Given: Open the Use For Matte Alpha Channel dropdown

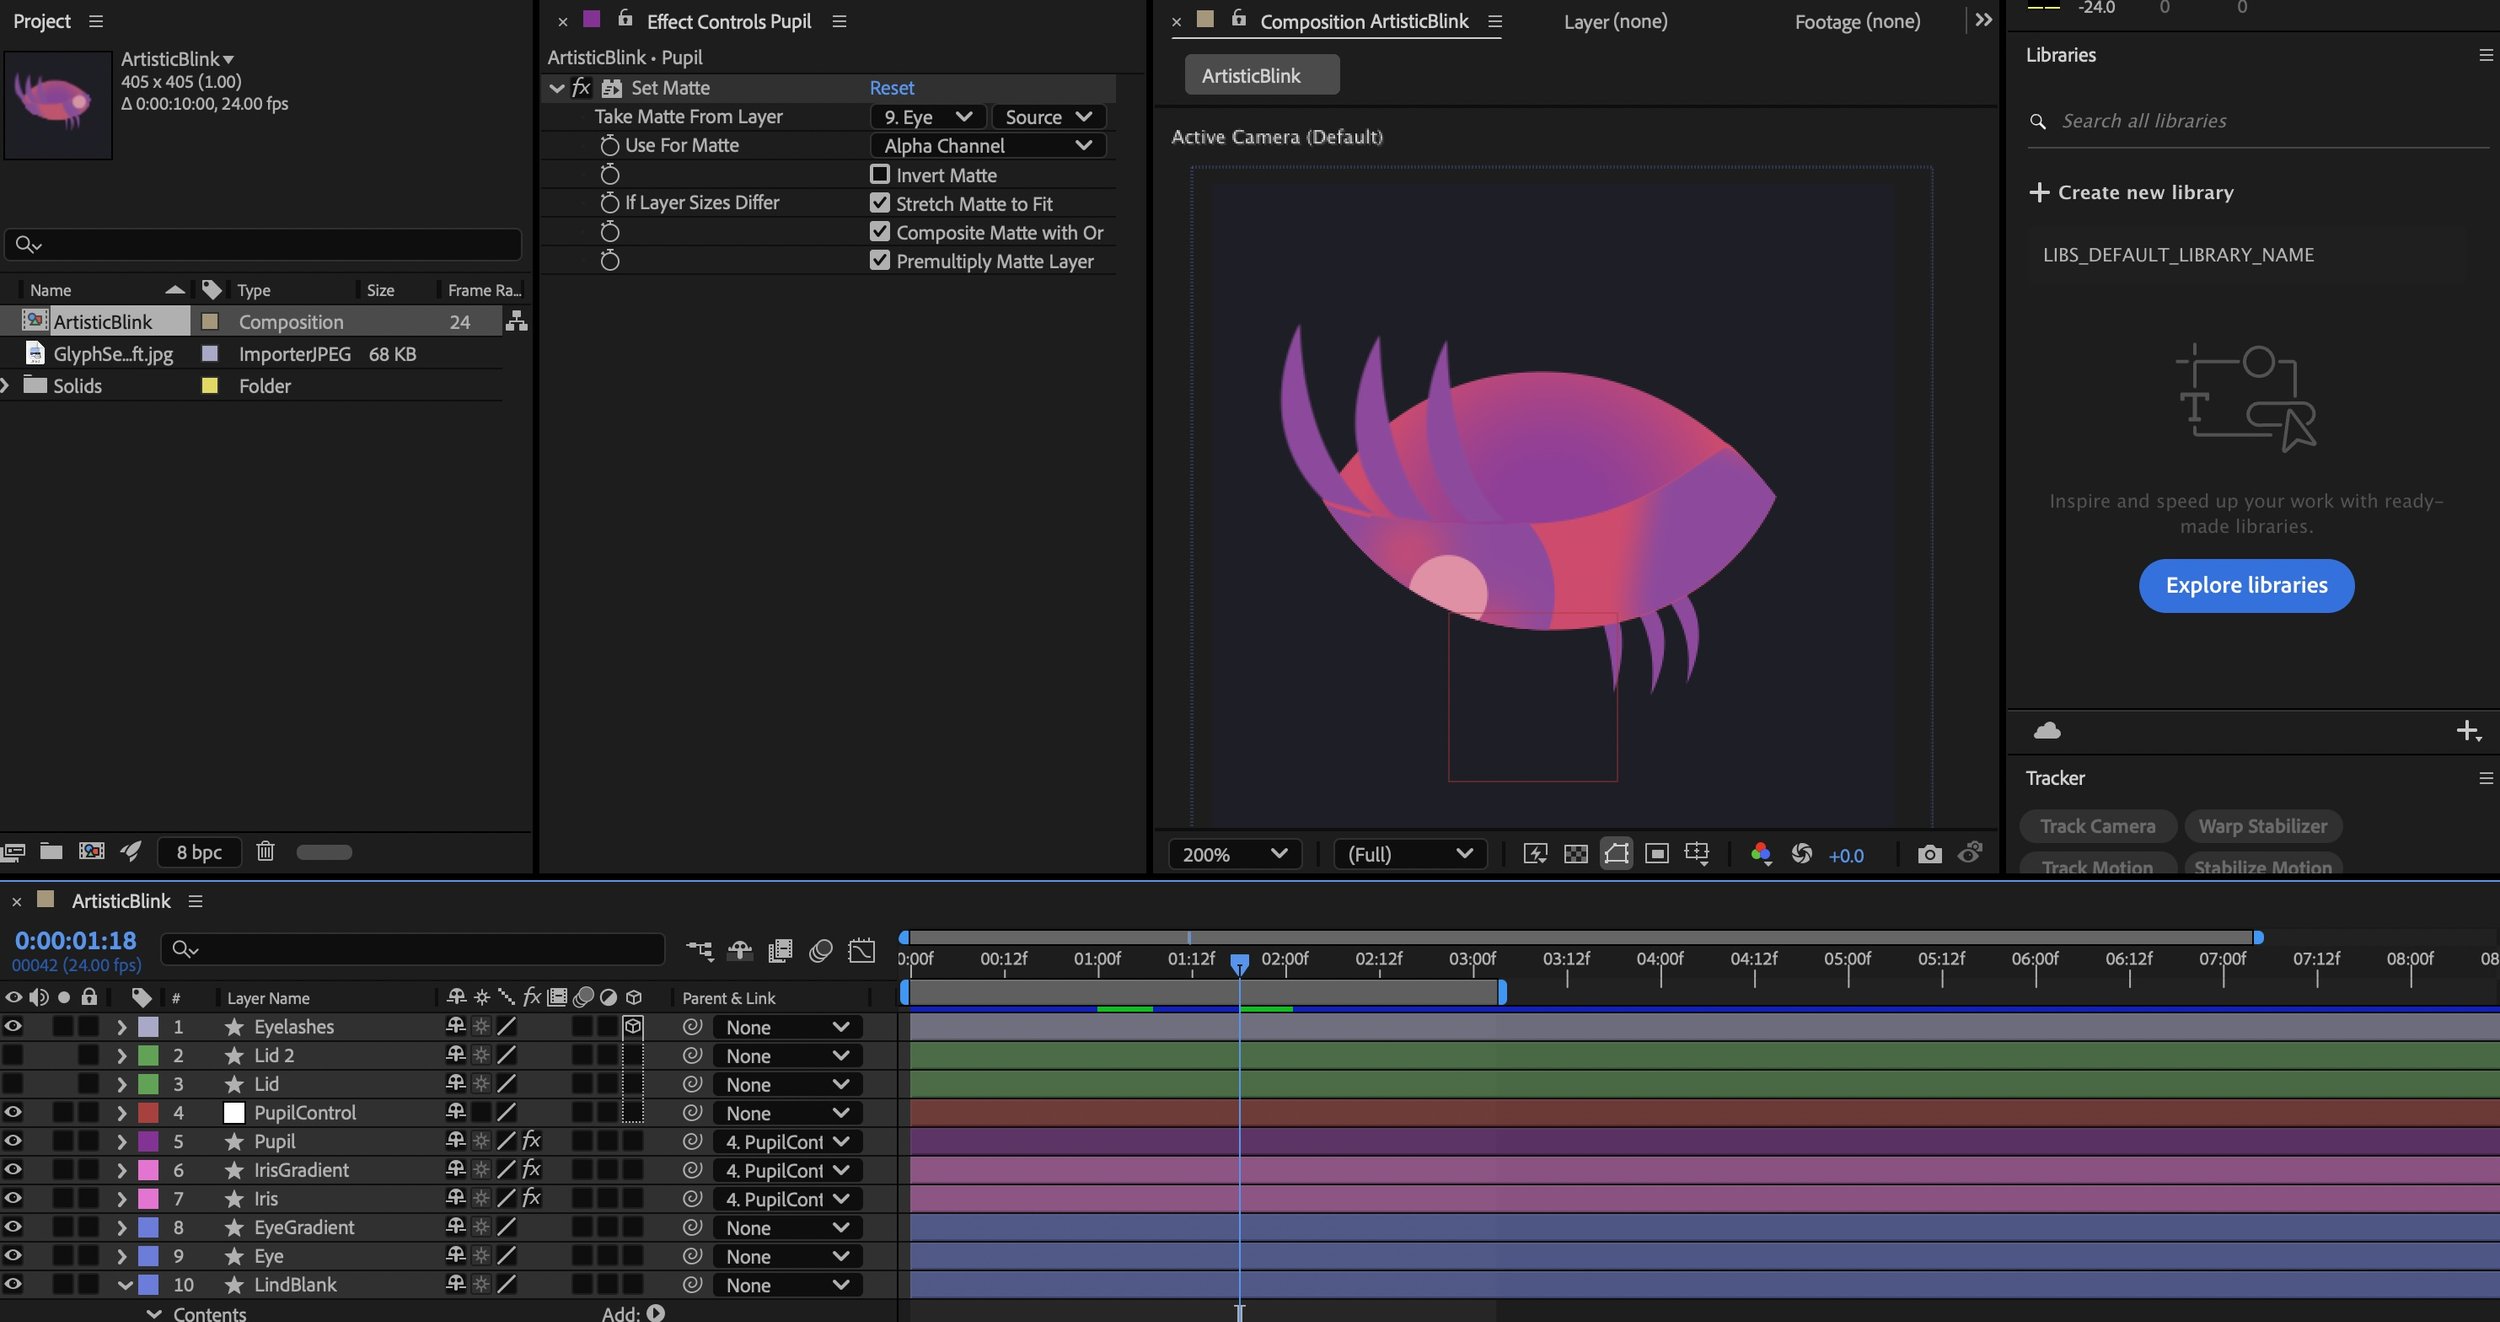Looking at the screenshot, I should [987, 146].
